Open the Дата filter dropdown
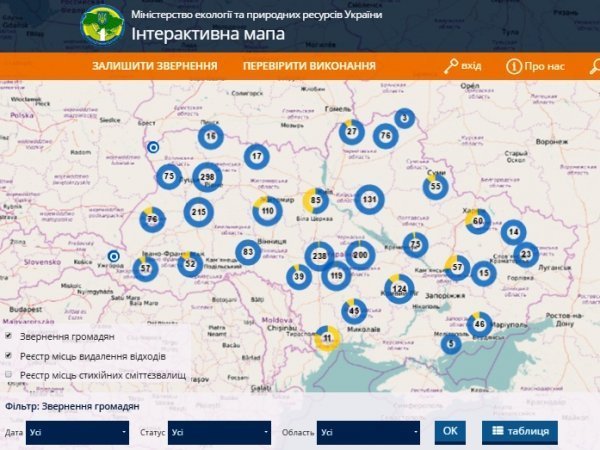 pos(78,433)
